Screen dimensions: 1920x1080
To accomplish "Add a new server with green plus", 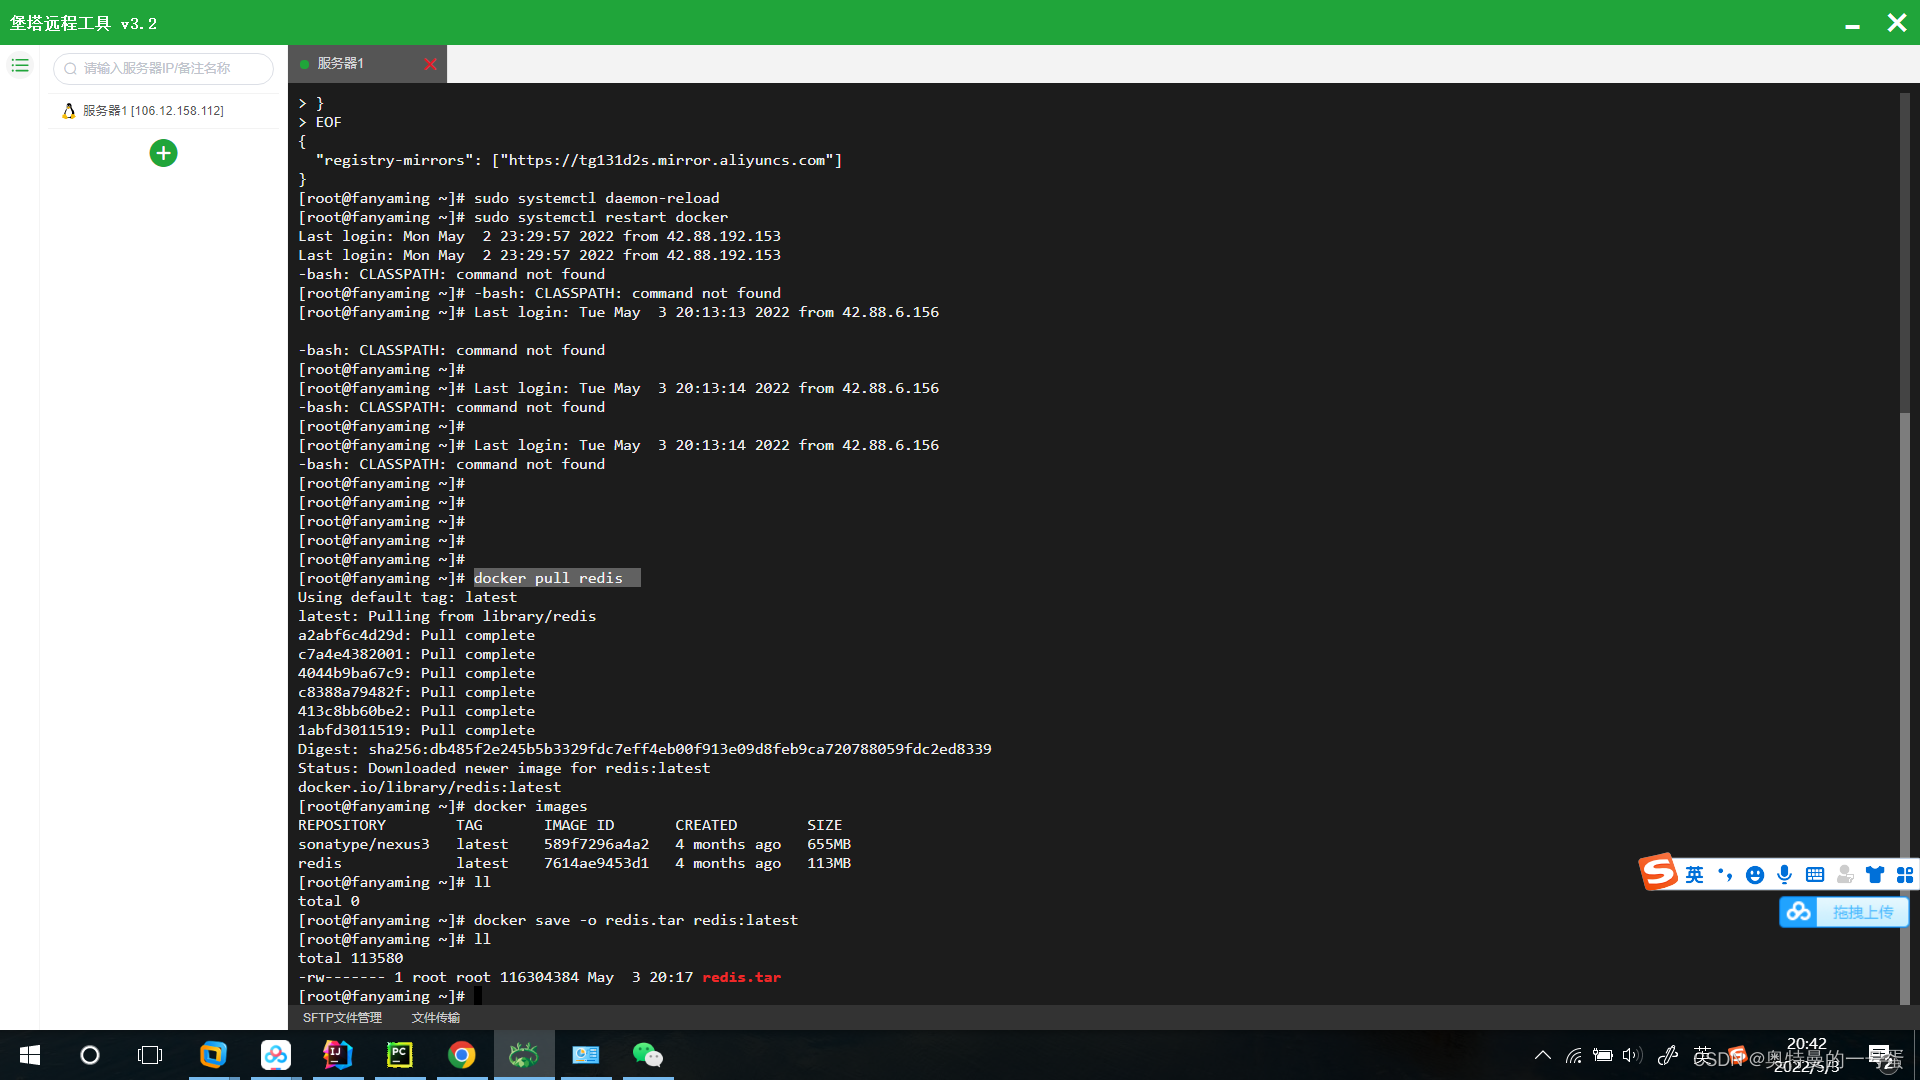I will point(163,153).
